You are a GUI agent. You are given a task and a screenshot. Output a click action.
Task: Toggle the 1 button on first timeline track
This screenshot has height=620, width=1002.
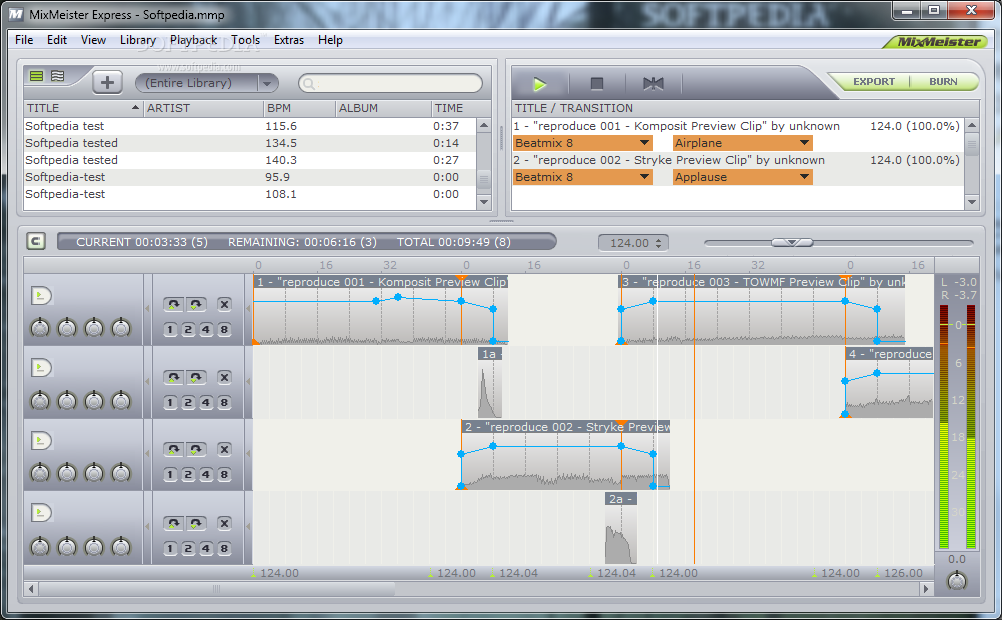coord(170,330)
